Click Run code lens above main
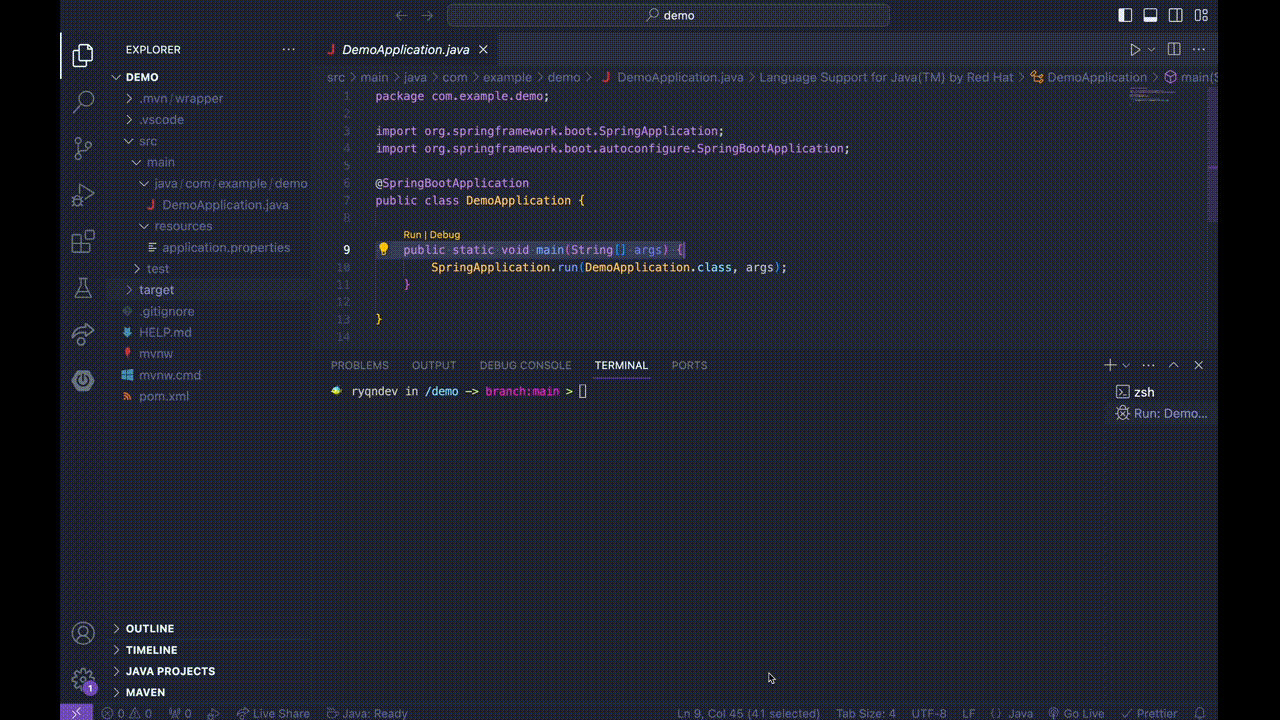 pyautogui.click(x=412, y=235)
